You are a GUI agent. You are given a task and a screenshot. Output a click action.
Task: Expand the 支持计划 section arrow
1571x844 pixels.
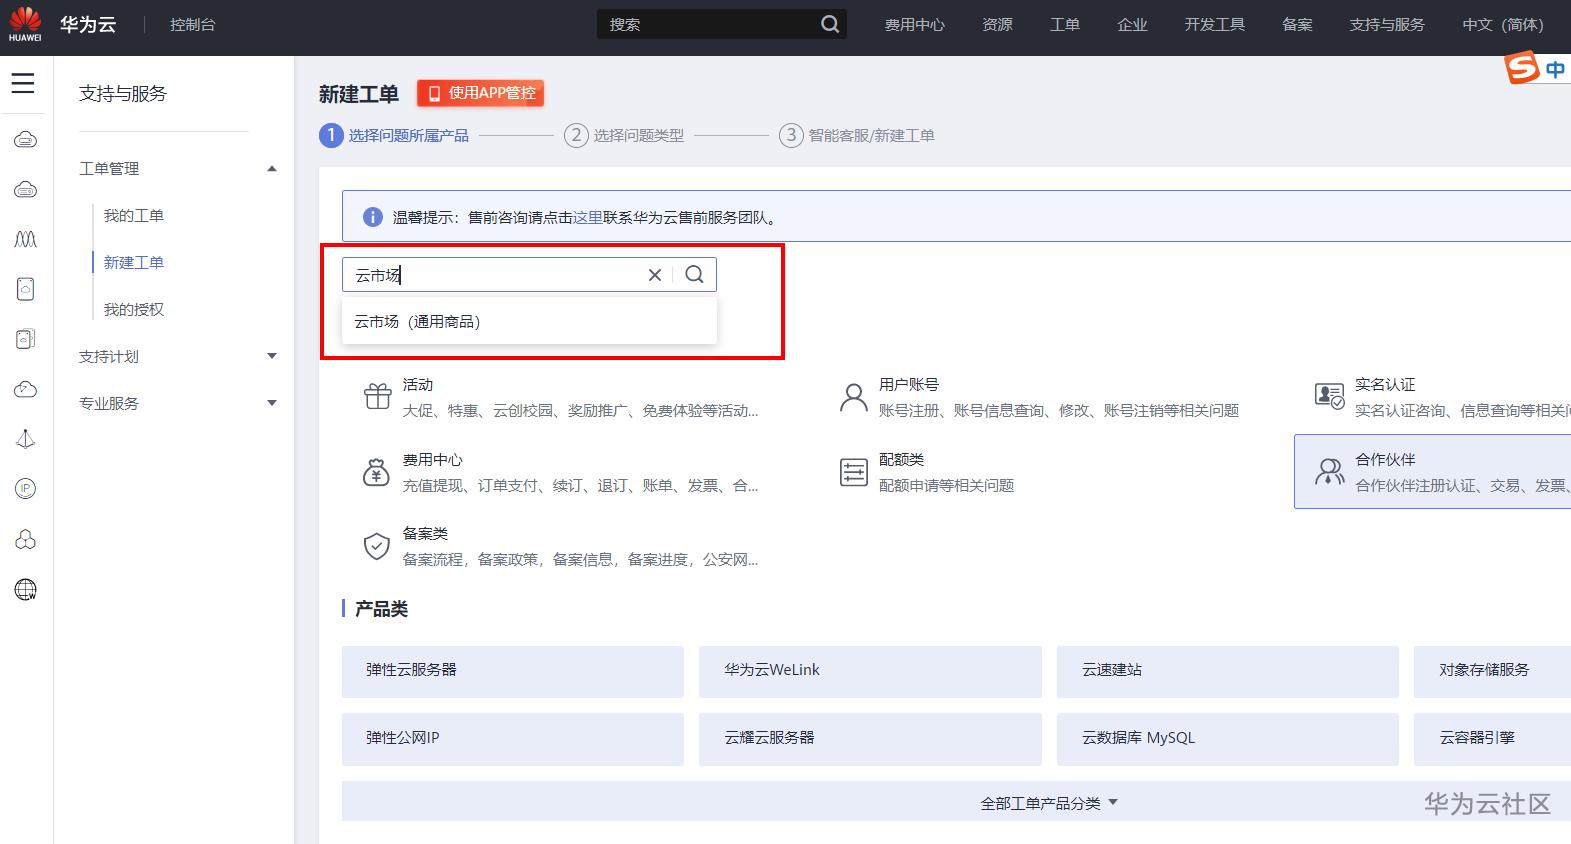coord(272,356)
